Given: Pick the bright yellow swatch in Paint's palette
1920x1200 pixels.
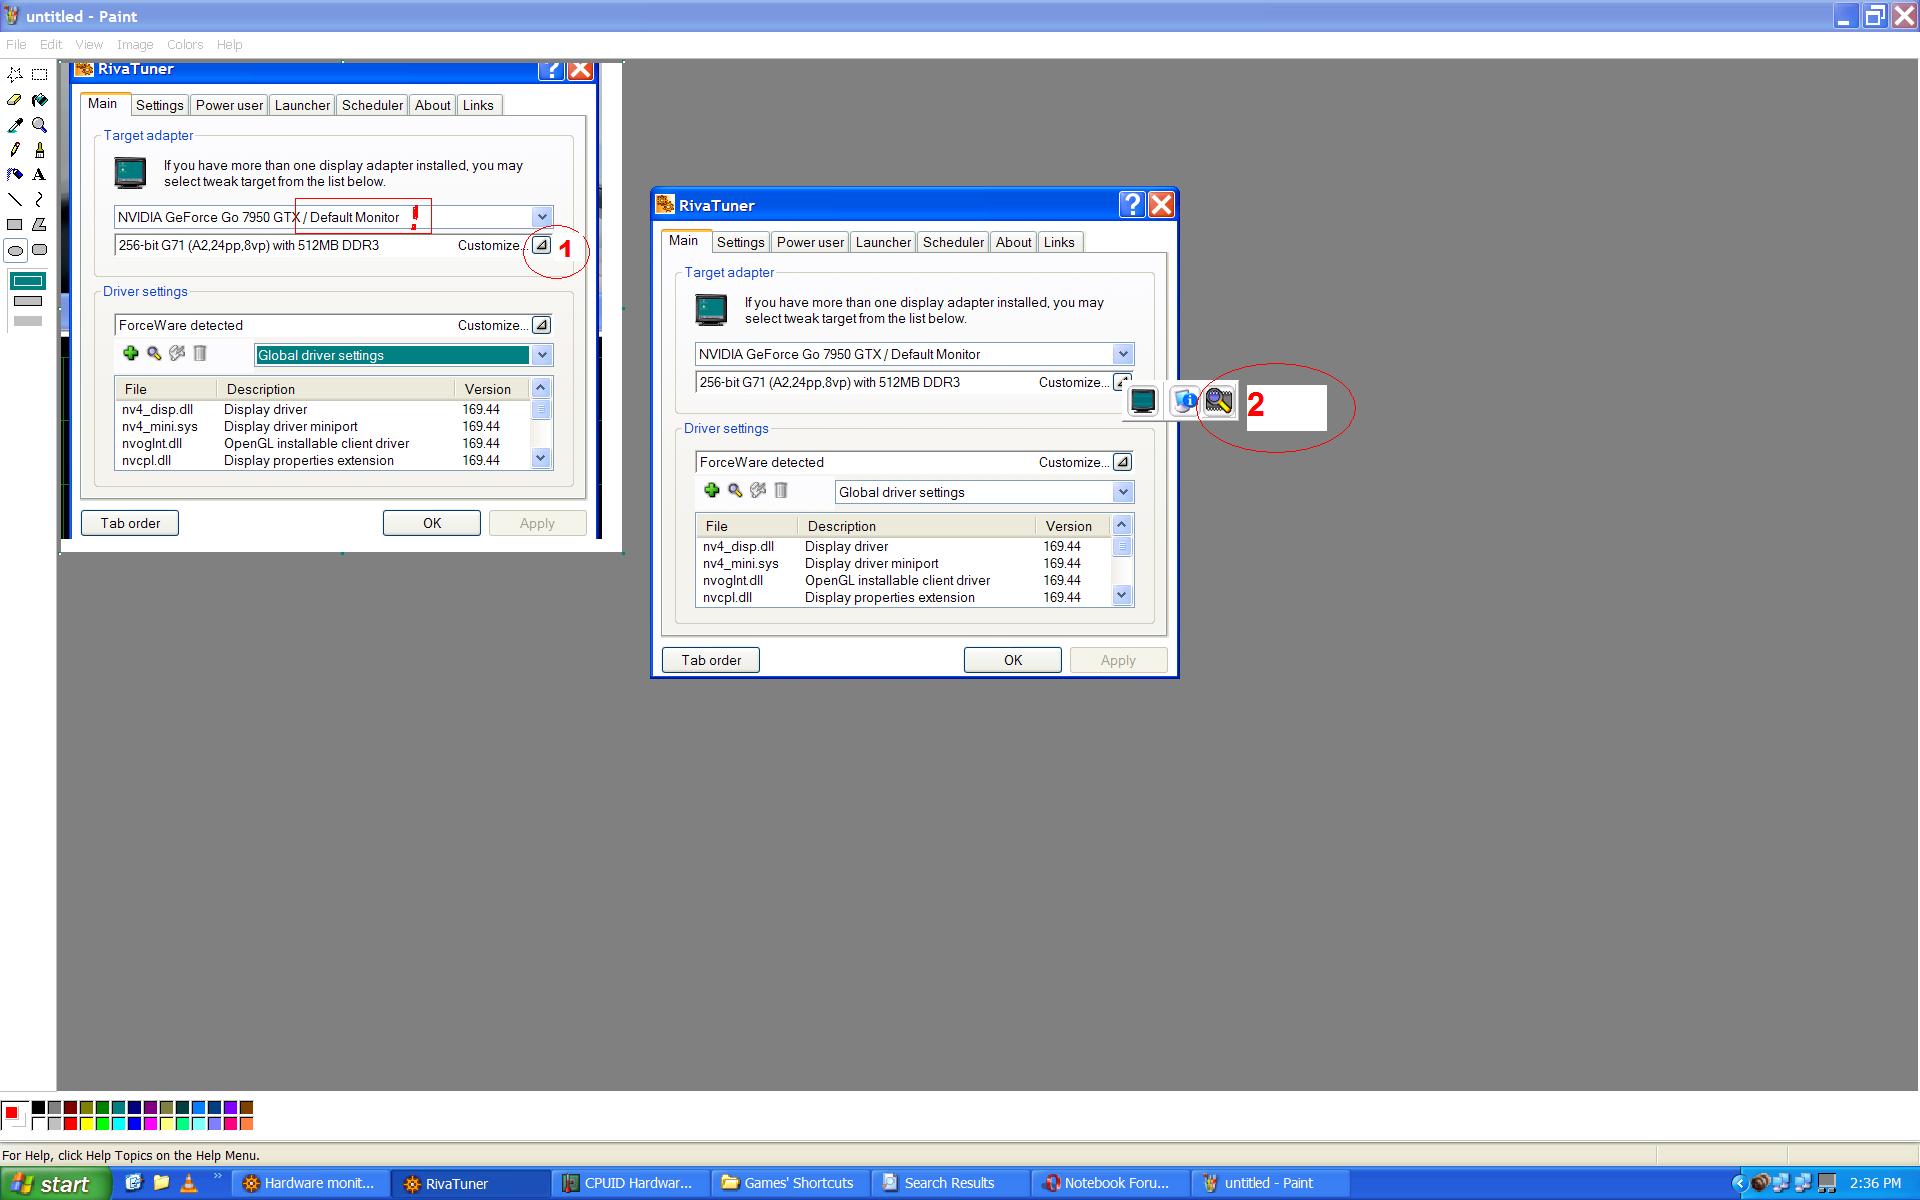Looking at the screenshot, I should coord(86,1123).
